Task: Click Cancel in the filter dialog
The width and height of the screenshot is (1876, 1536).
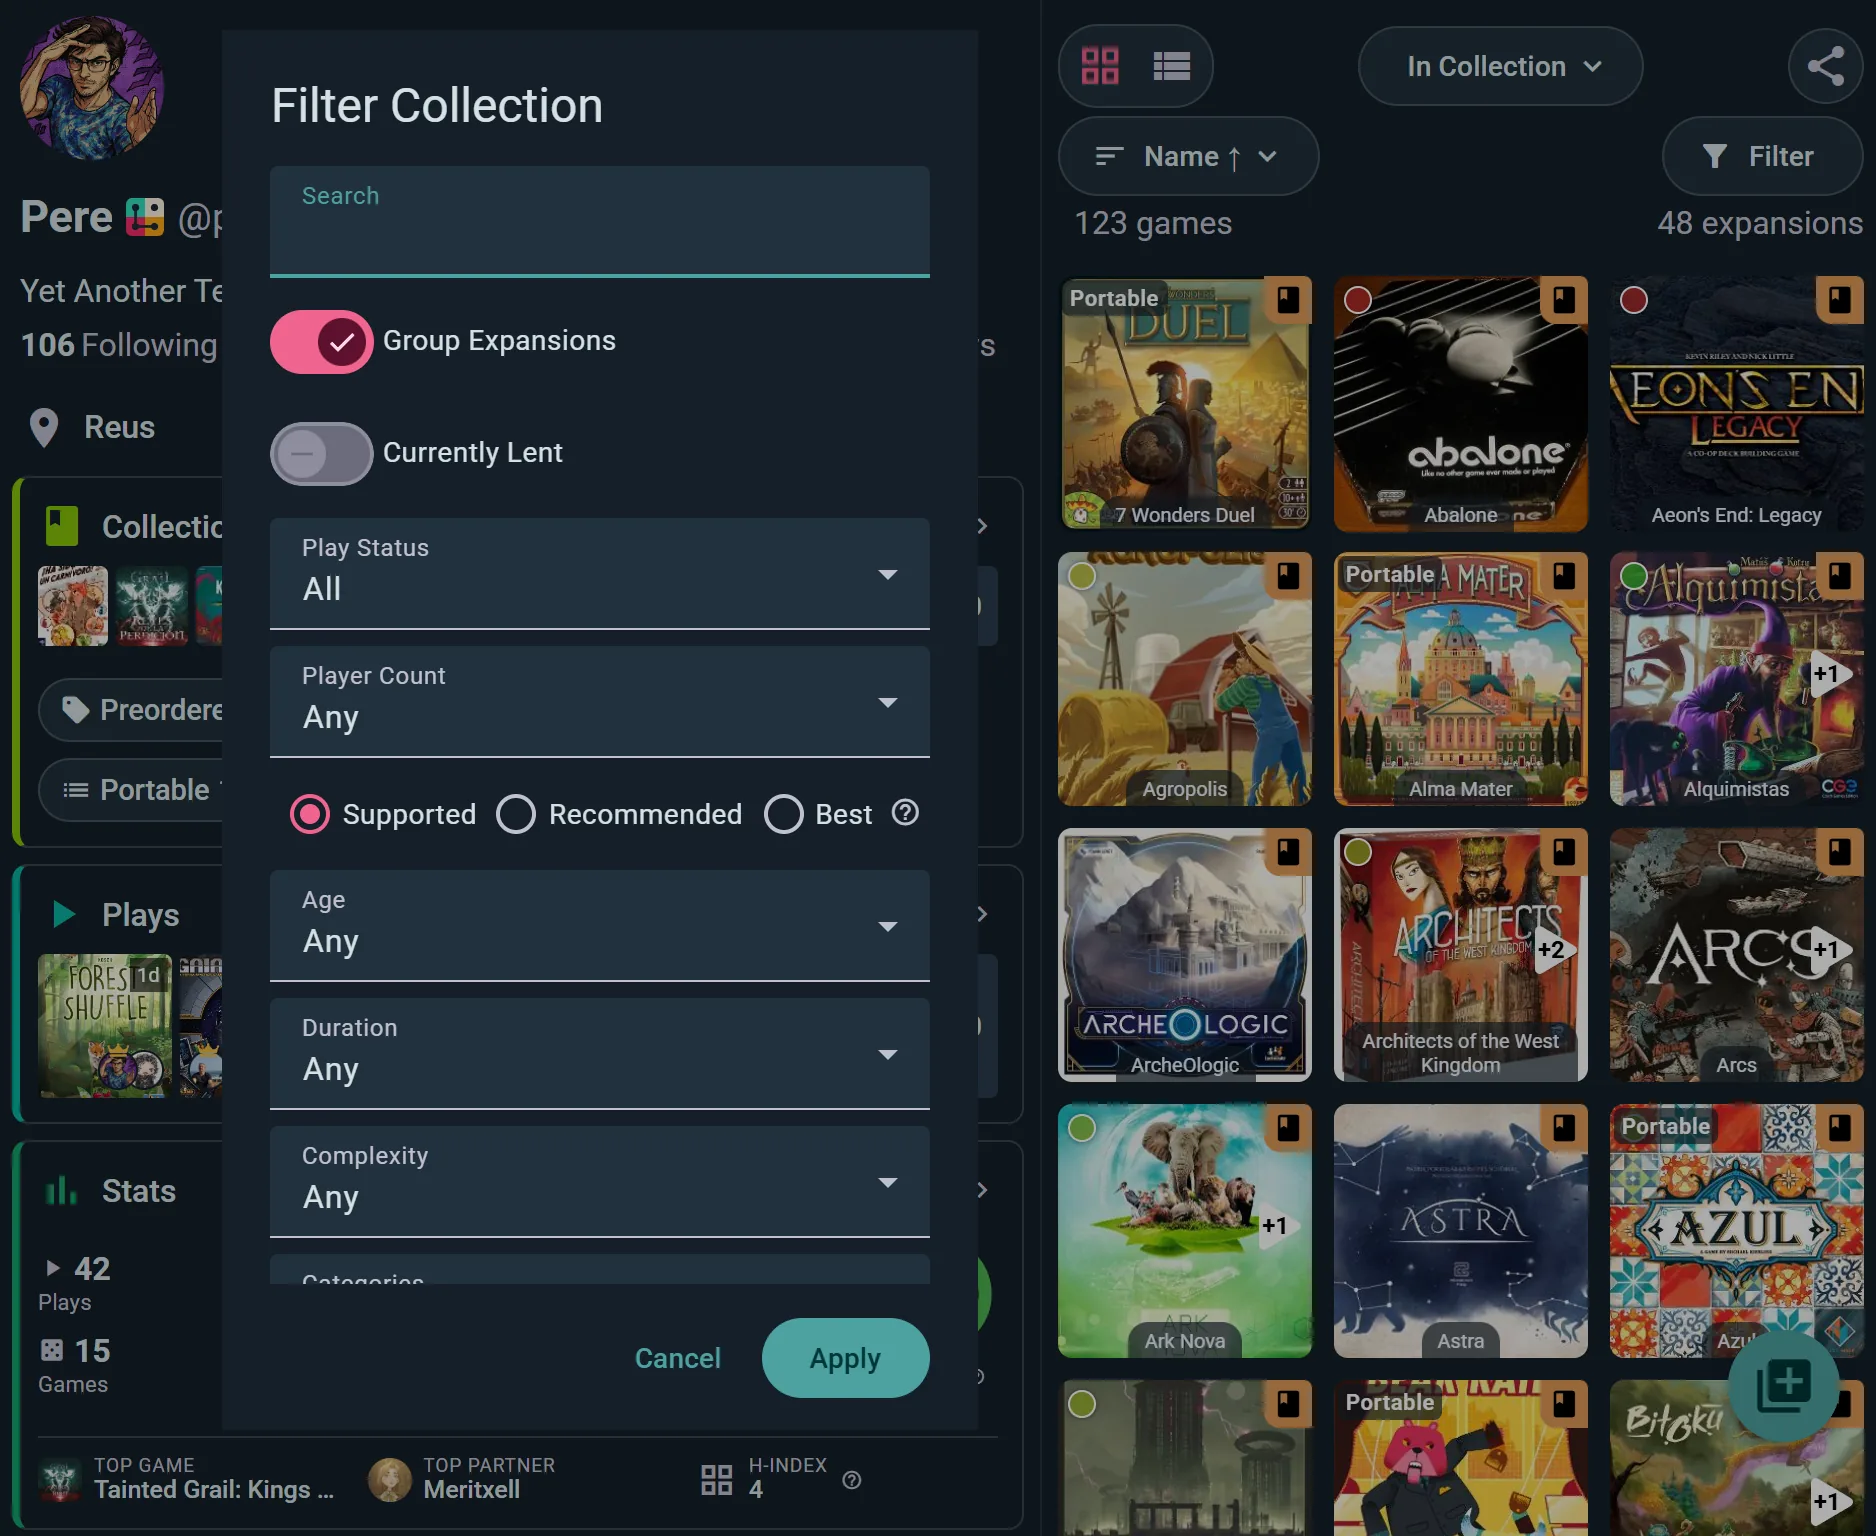Action: 677,1358
